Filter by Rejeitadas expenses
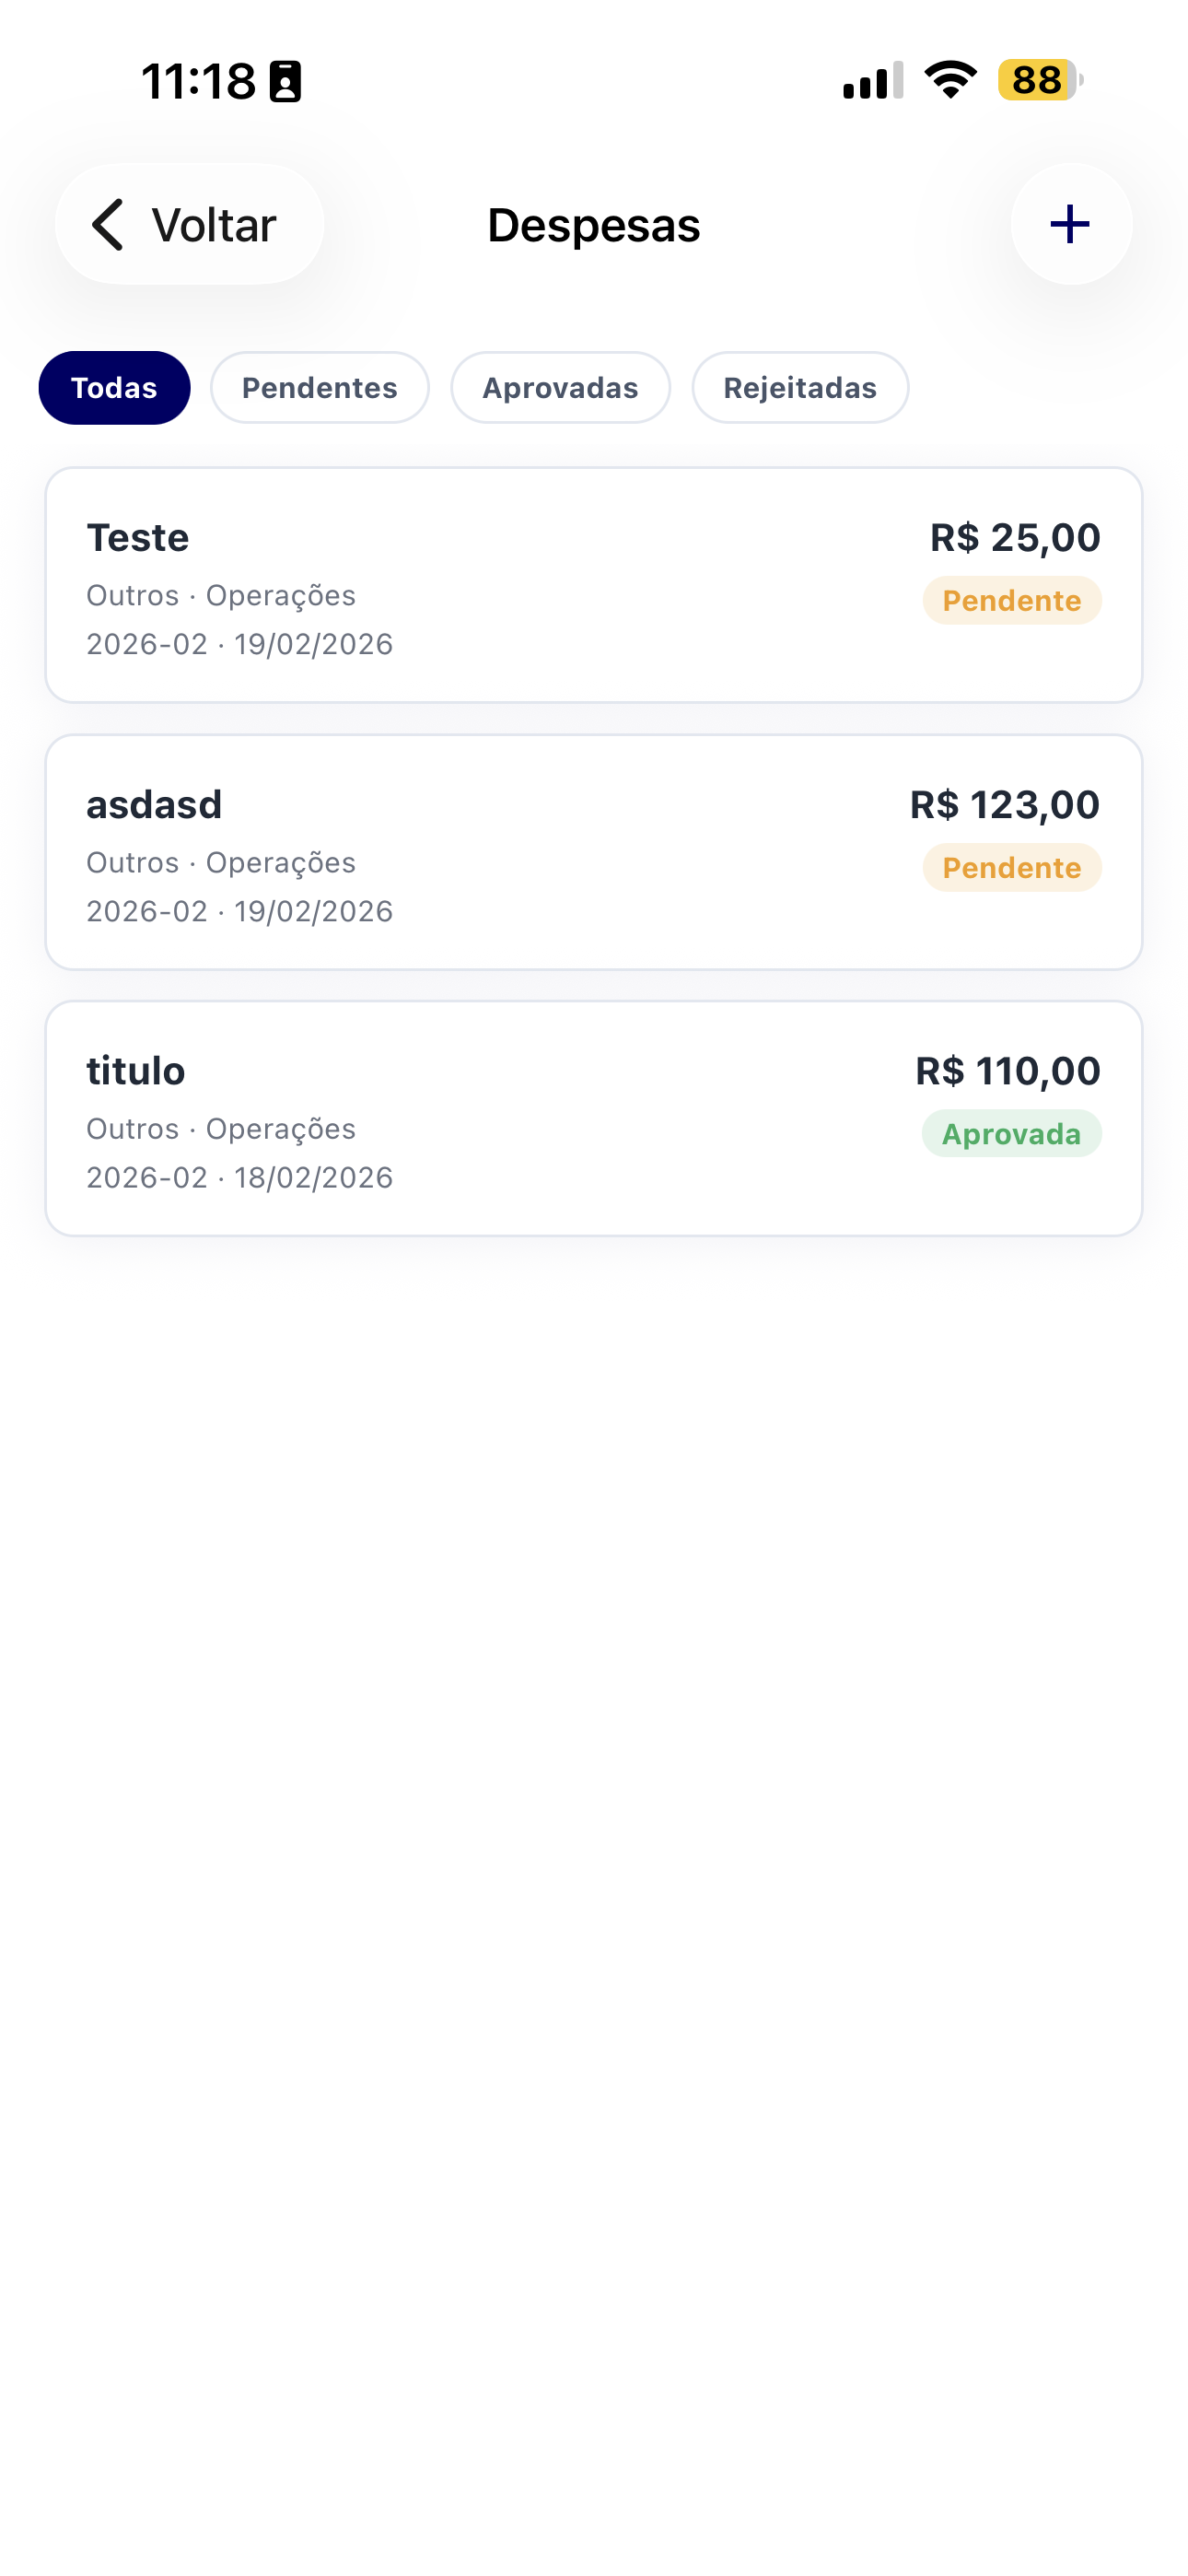 tap(800, 388)
